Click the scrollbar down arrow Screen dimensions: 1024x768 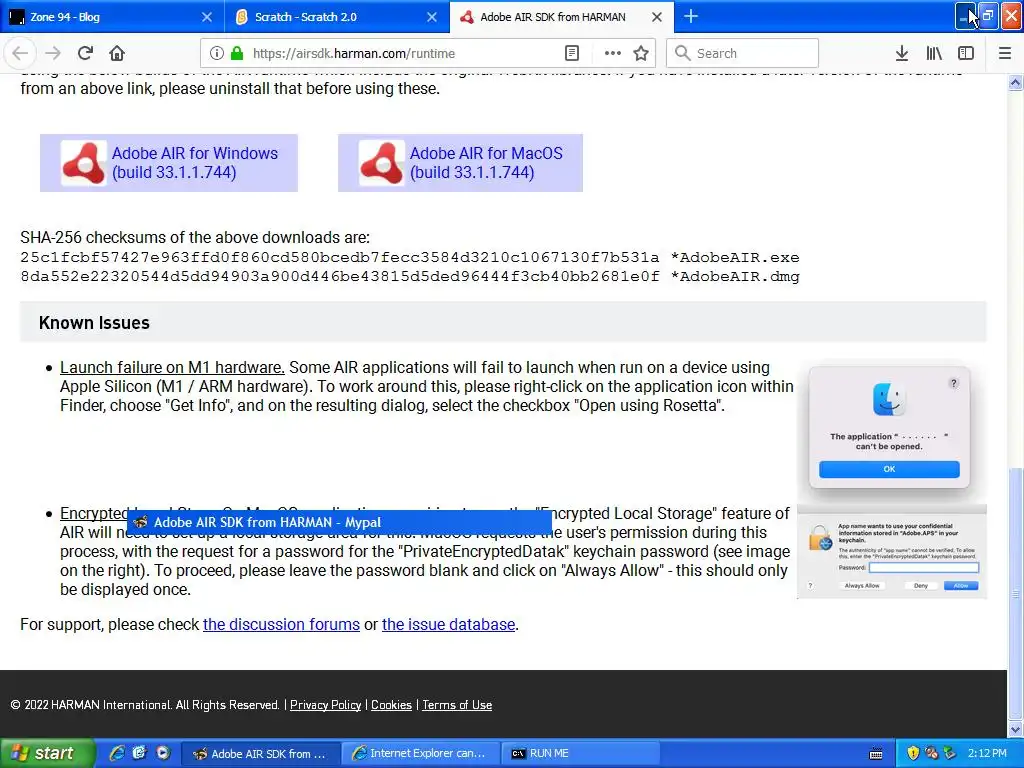pyautogui.click(x=1016, y=729)
